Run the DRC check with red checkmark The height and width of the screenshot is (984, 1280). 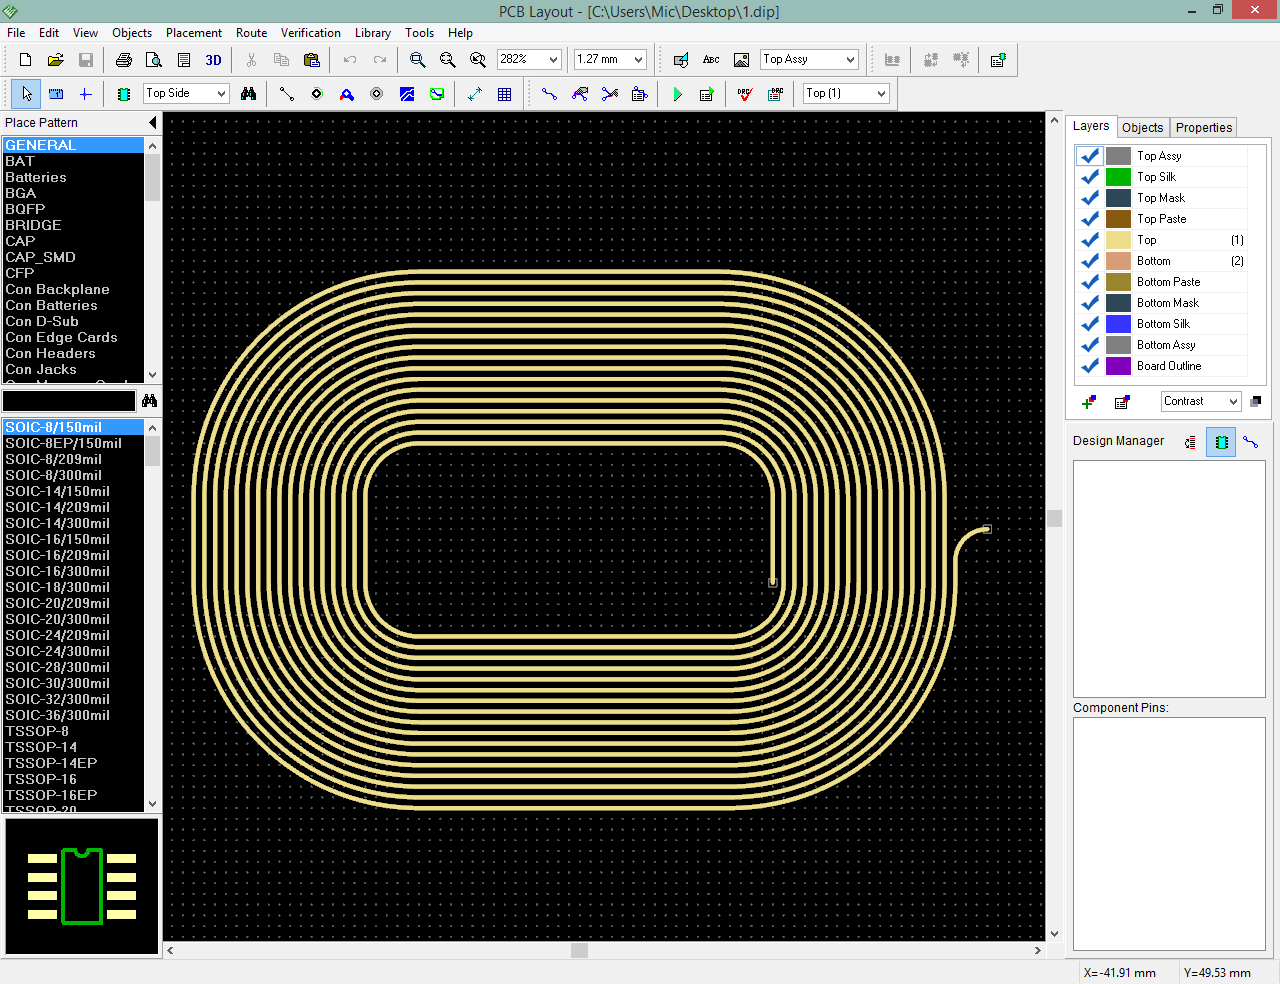pyautogui.click(x=744, y=94)
